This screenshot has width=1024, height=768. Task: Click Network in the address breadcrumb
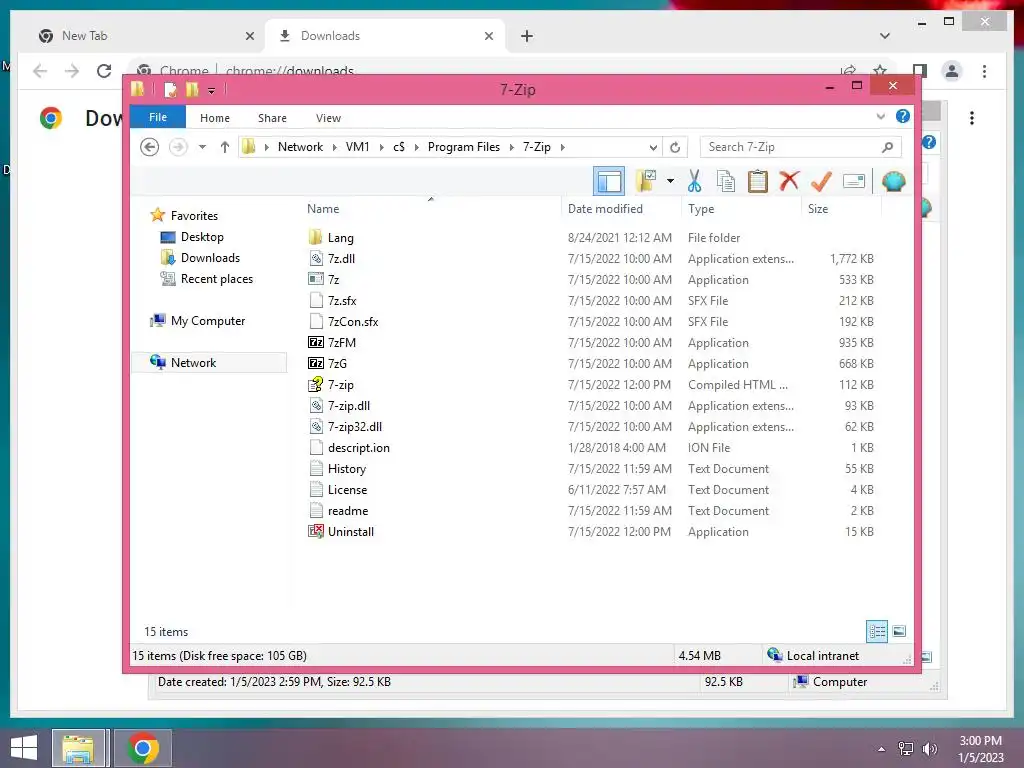tap(300, 147)
